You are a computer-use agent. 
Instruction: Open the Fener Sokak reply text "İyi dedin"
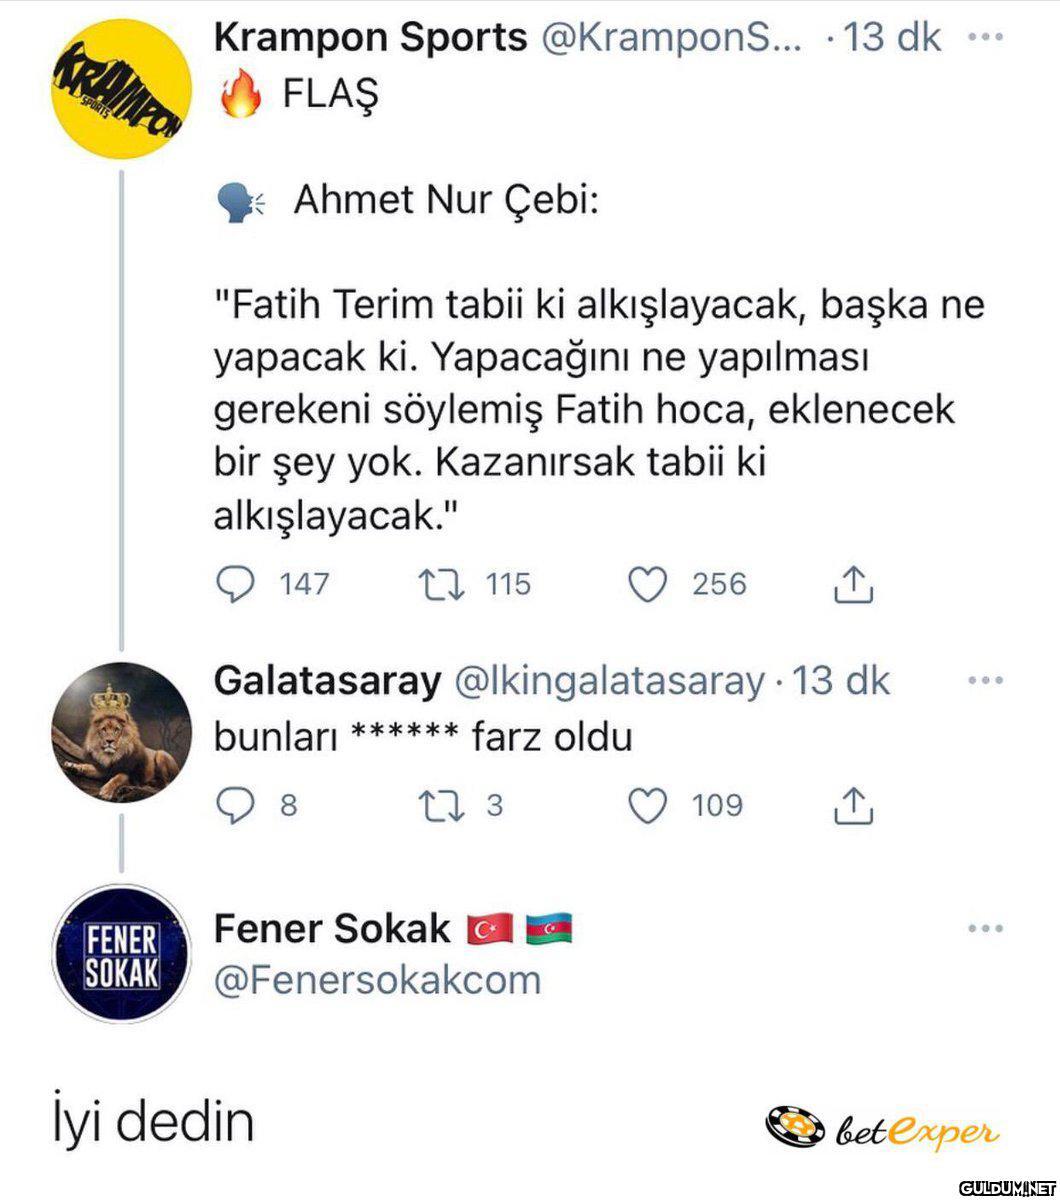153,1123
